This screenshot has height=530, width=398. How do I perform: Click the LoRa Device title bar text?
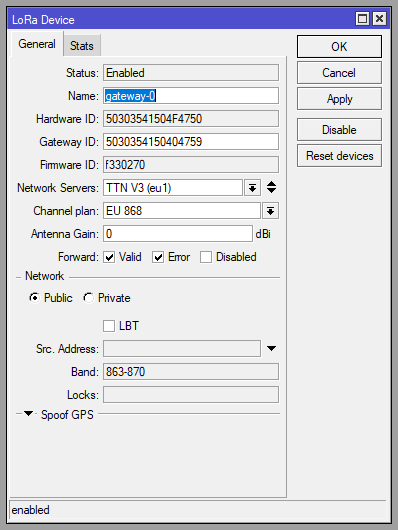pyautogui.click(x=43, y=20)
